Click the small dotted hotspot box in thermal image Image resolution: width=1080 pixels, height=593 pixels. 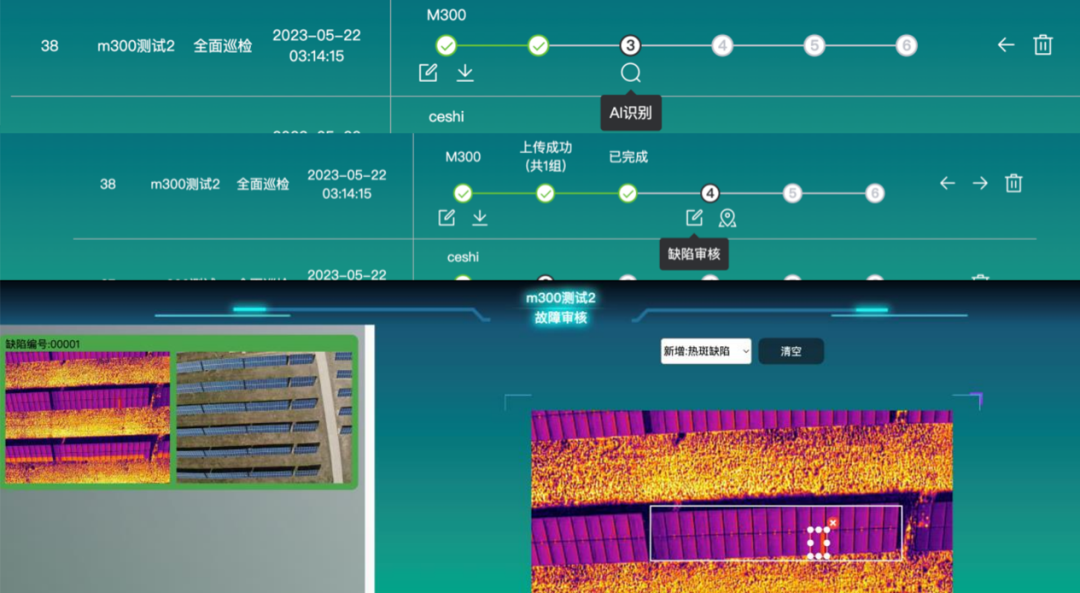coord(818,542)
